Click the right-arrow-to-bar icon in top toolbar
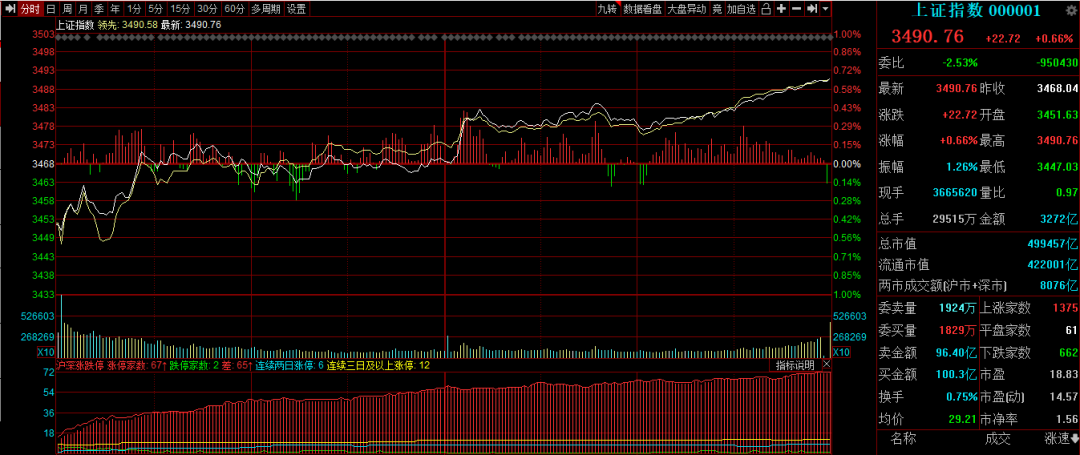This screenshot has height=455, width=1080. (x=812, y=9)
